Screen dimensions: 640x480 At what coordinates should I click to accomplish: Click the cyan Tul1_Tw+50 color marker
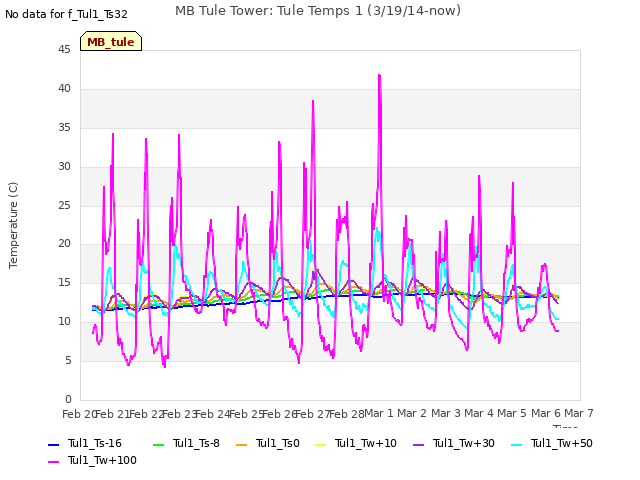coord(516,444)
